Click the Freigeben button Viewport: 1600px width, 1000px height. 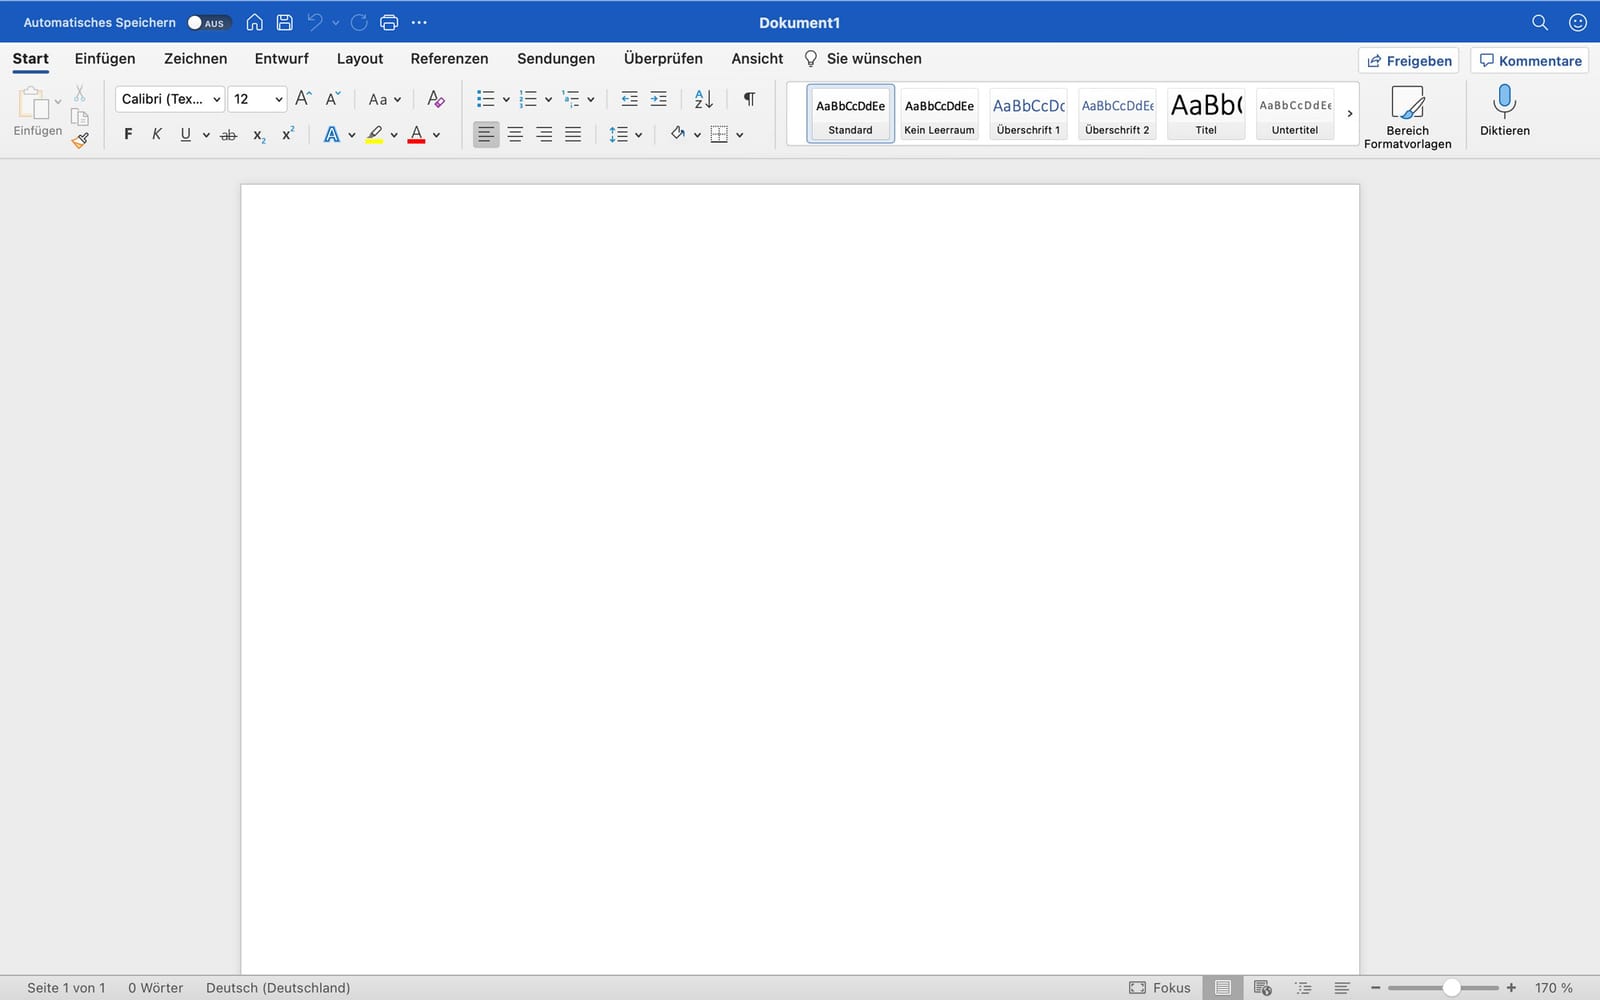point(1409,61)
